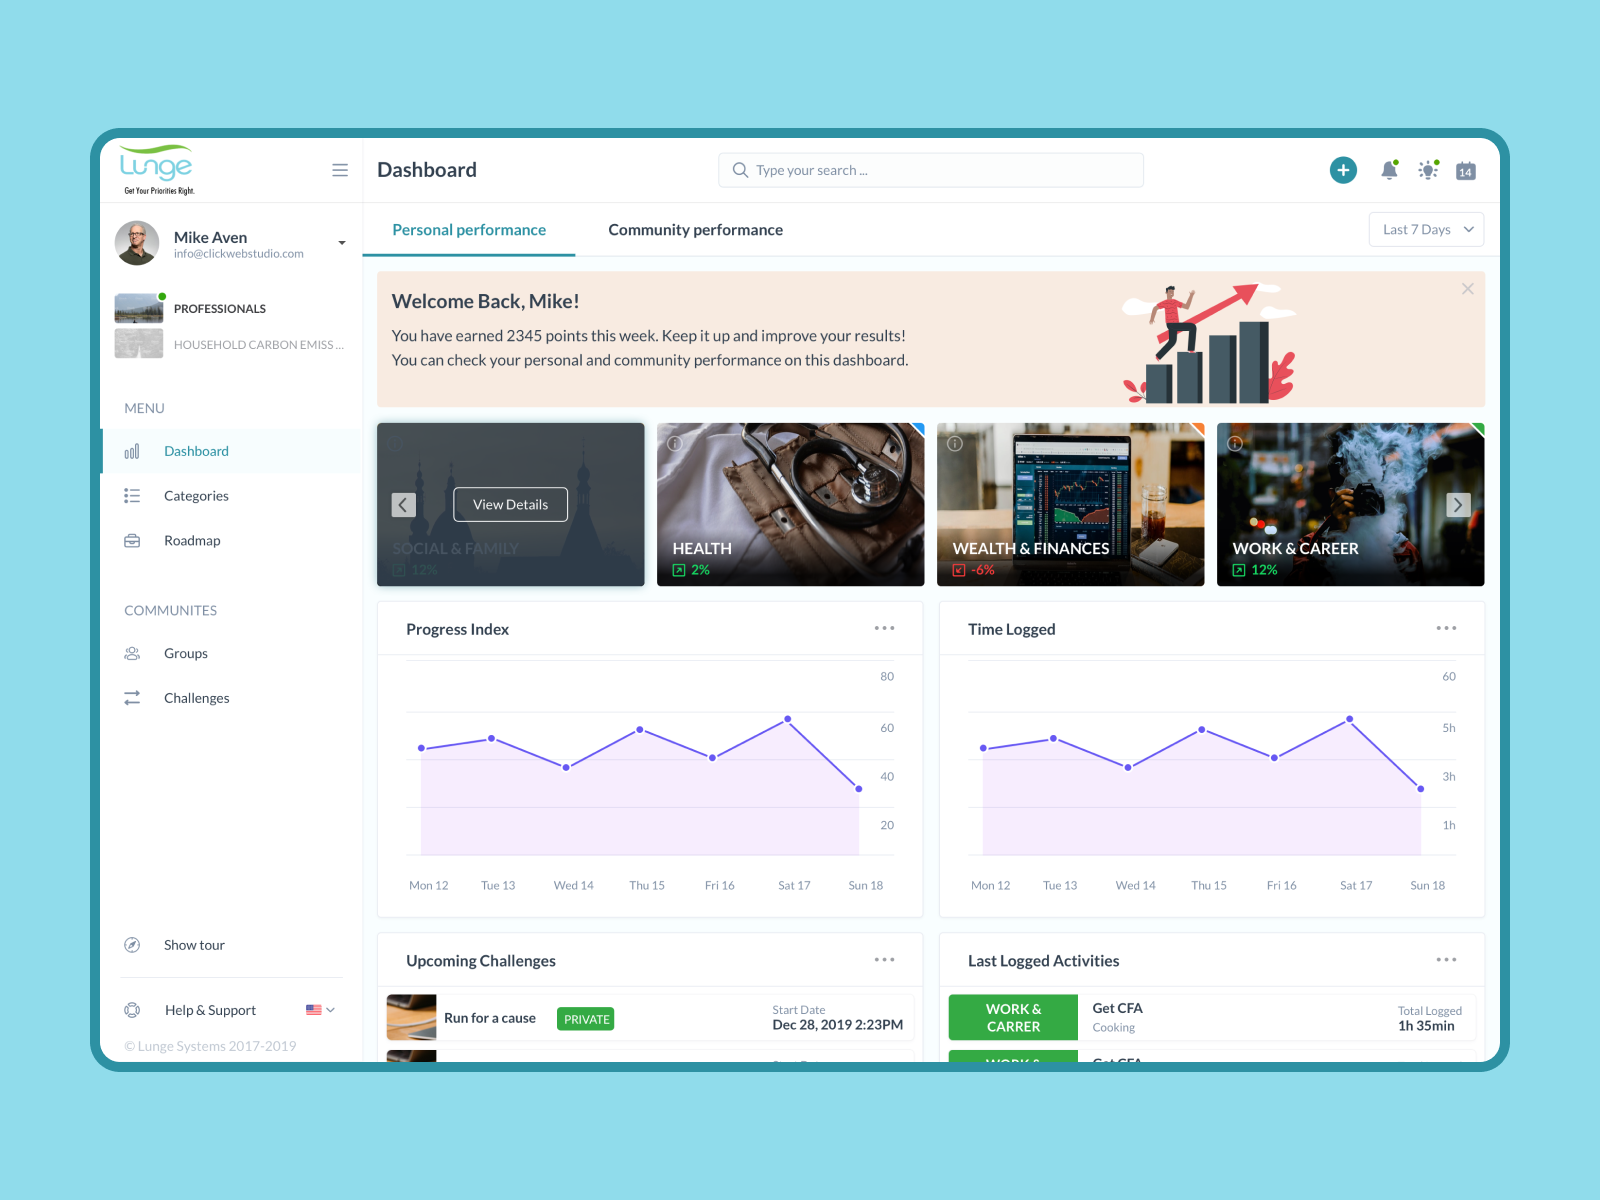Click info icon on Health card

click(675, 444)
